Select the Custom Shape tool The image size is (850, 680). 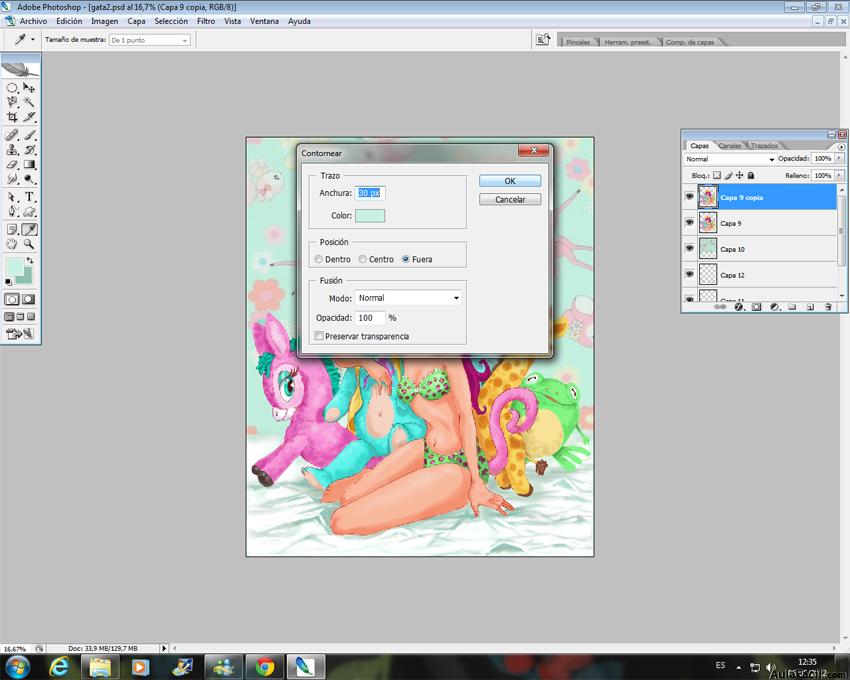click(x=29, y=211)
